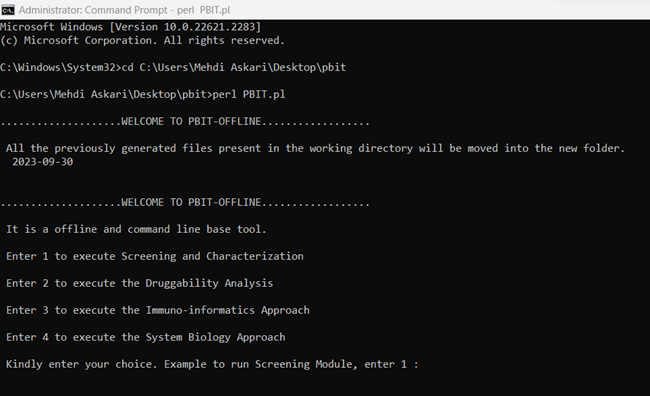This screenshot has width=650, height=396.
Task: Click the 'cd C:\Users\Mehdi Askari\Desktop\pbit' command
Action: (234, 67)
